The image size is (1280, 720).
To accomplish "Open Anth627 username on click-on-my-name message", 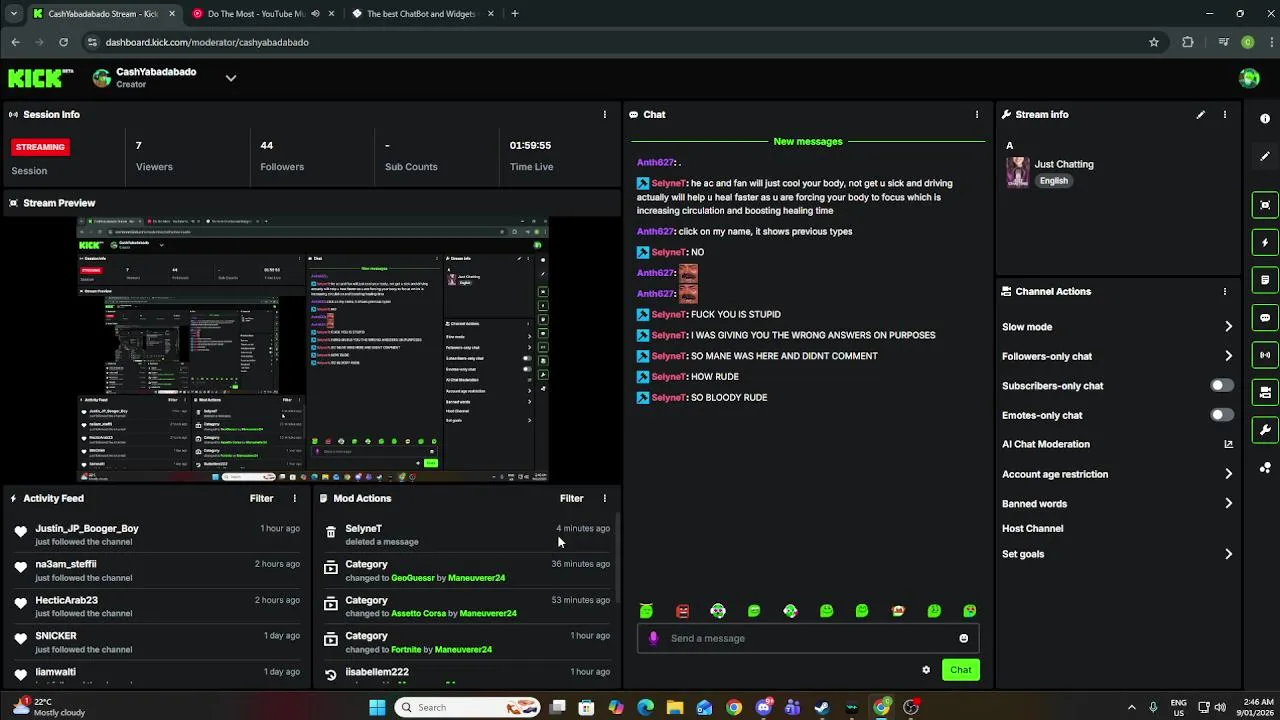I will [x=656, y=232].
